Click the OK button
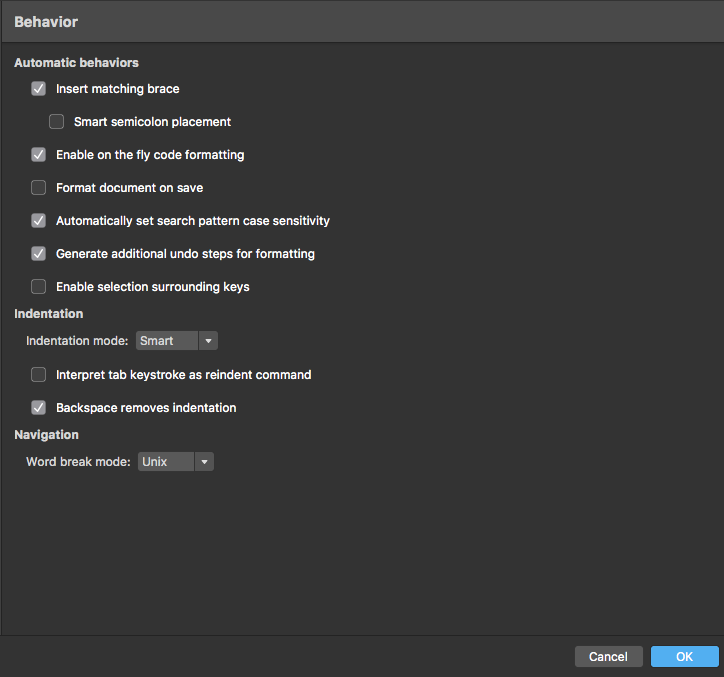 point(684,656)
